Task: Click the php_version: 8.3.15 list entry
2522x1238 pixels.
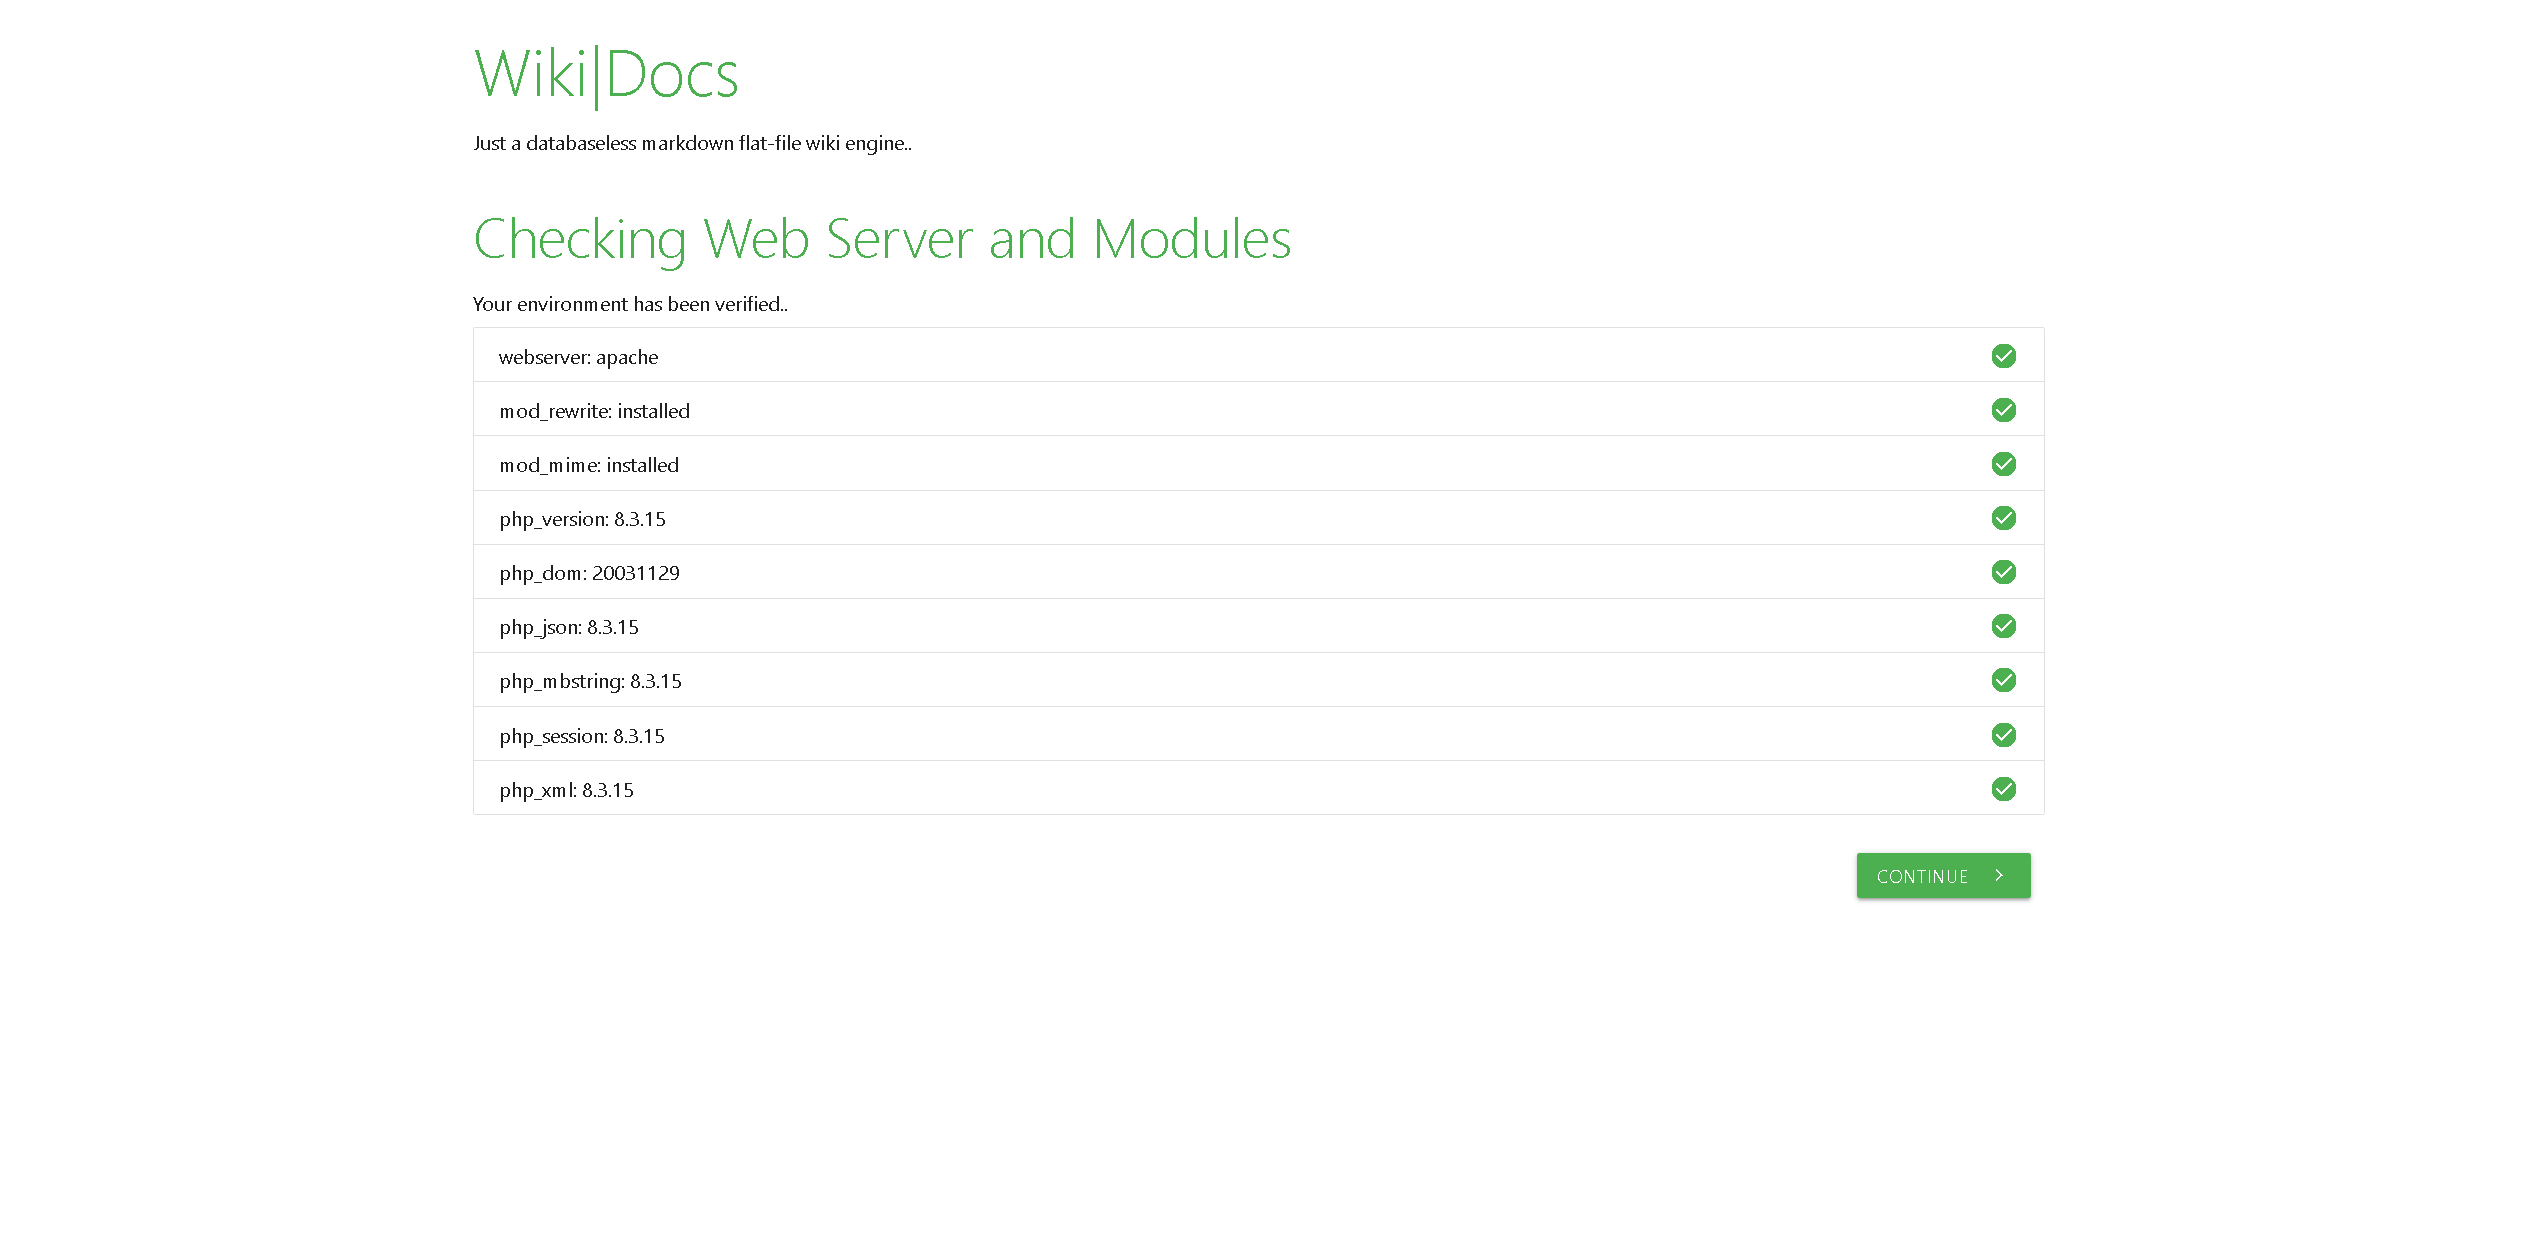Action: (582, 519)
